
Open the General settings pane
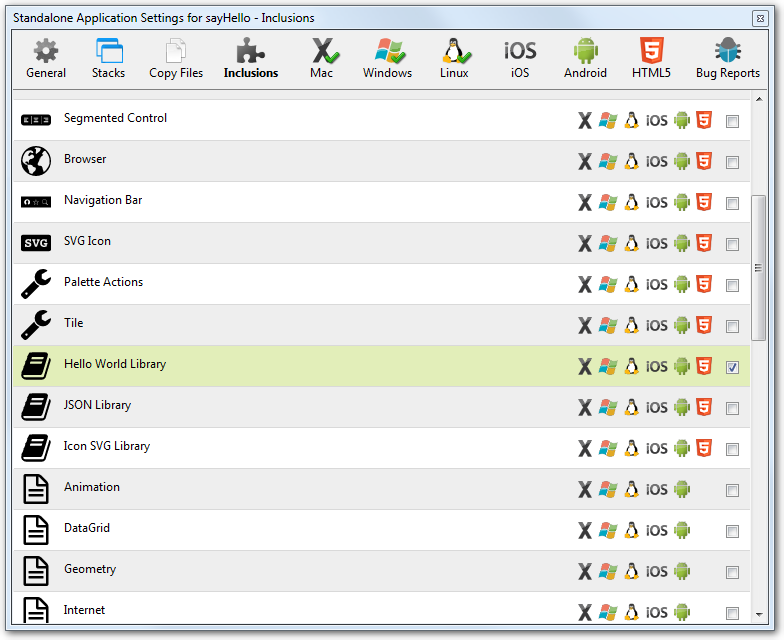[45, 58]
